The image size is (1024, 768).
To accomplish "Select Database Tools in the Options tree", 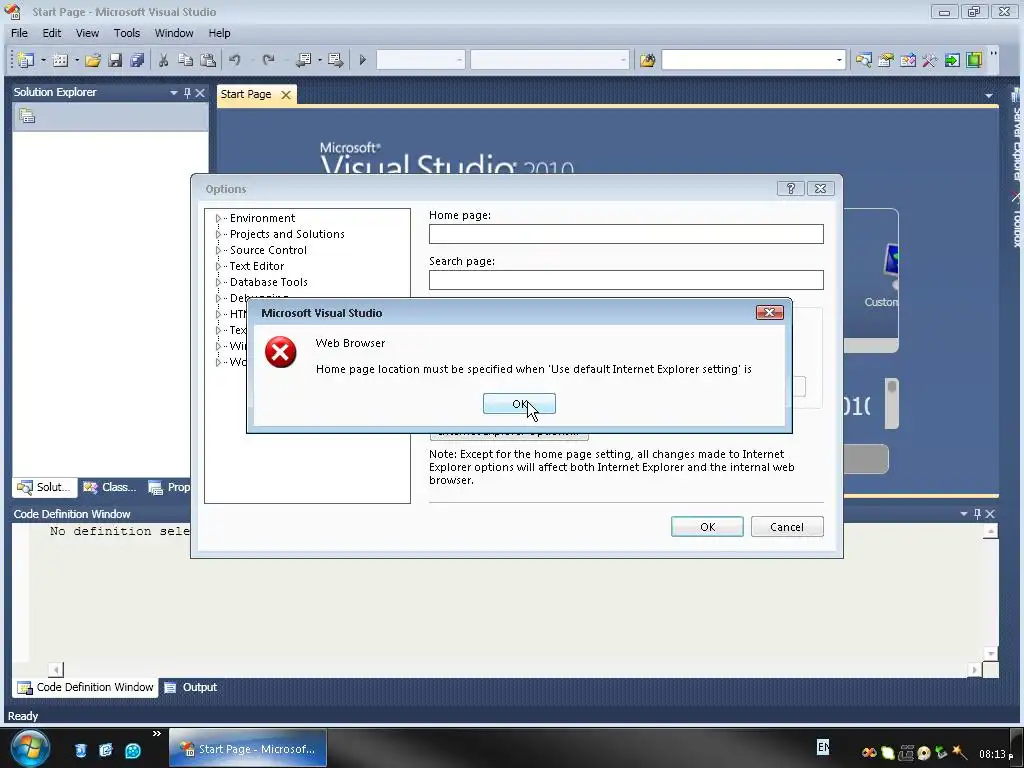I will click(x=268, y=282).
